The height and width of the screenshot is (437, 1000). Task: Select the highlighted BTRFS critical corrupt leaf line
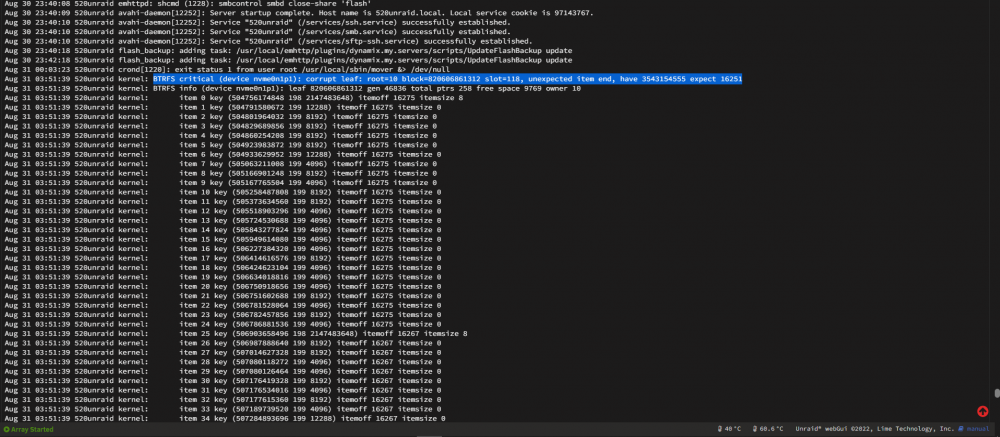[x=447, y=78]
